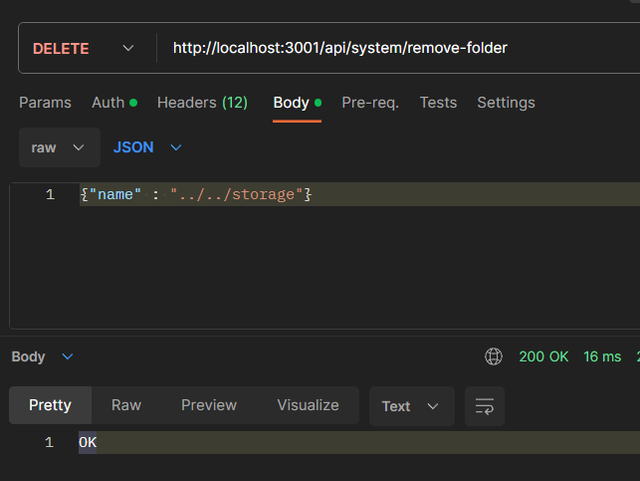Click line number 1 in response viewer
The width and height of the screenshot is (640, 481).
49,442
